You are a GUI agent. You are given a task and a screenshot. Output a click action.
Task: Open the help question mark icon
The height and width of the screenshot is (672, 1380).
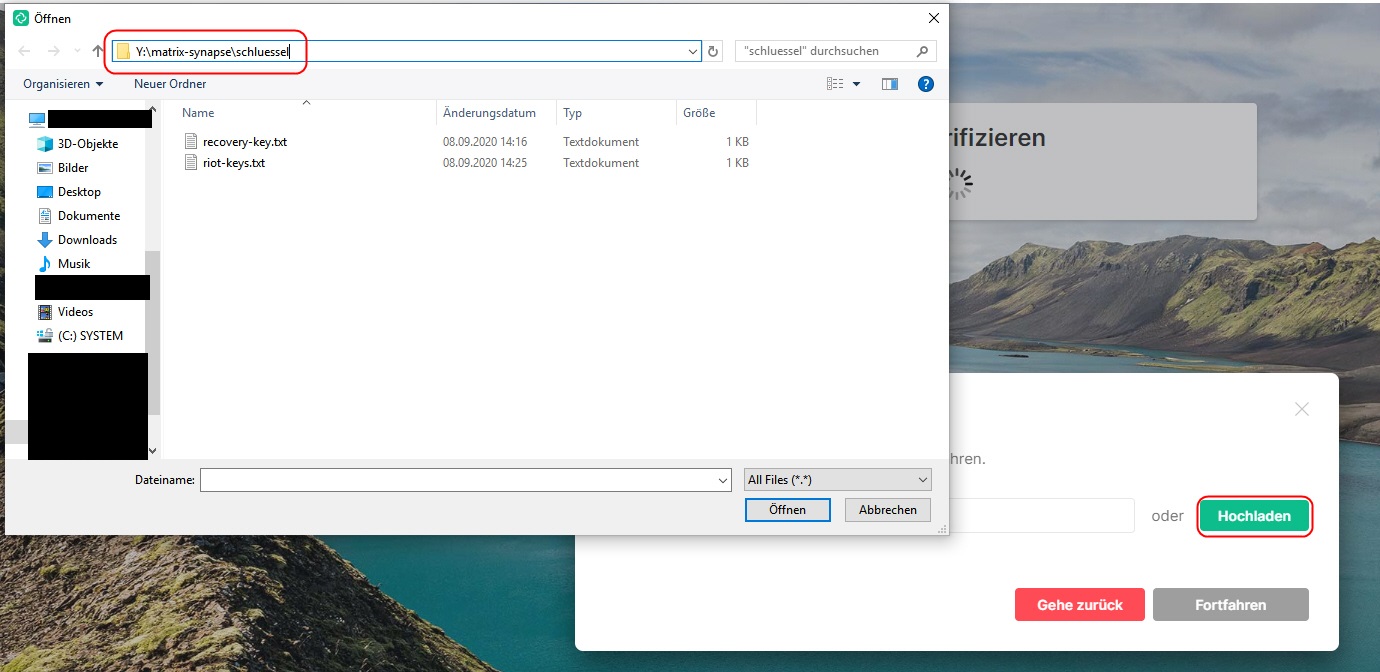pyautogui.click(x=926, y=84)
